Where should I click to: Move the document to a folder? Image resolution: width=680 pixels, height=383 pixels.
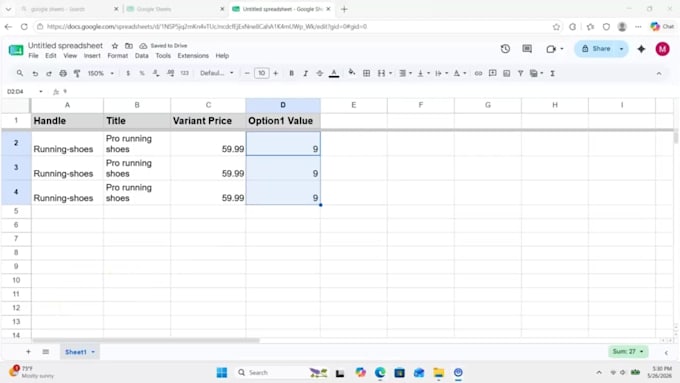point(129,46)
